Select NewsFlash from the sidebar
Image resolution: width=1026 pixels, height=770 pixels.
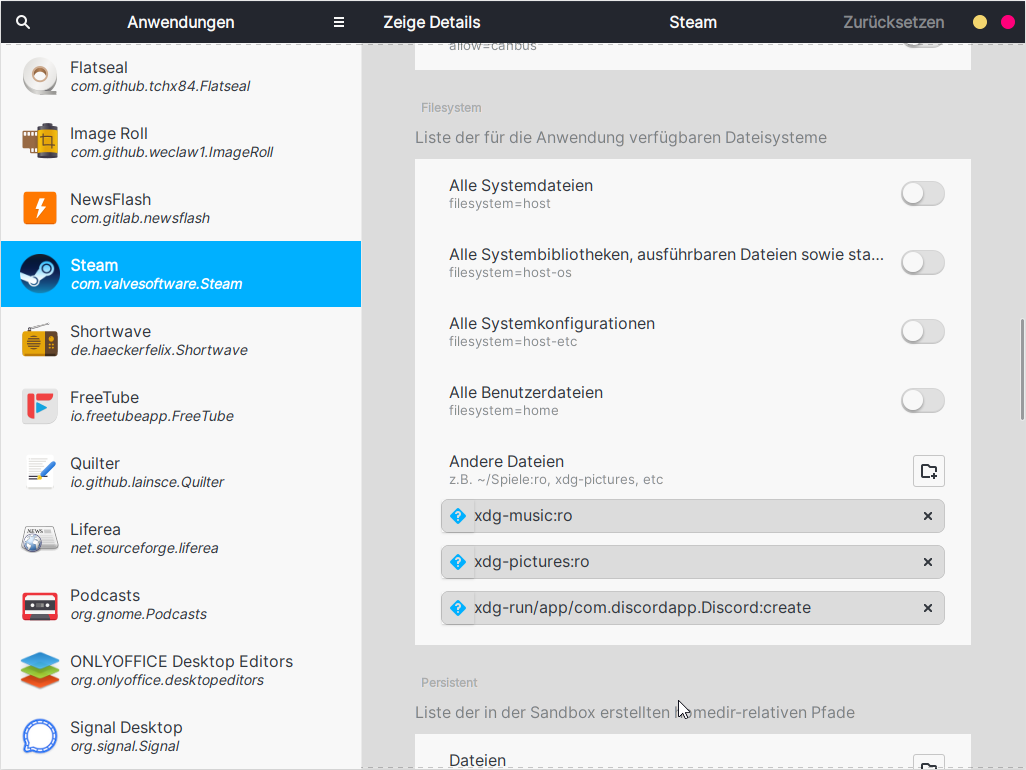click(180, 208)
